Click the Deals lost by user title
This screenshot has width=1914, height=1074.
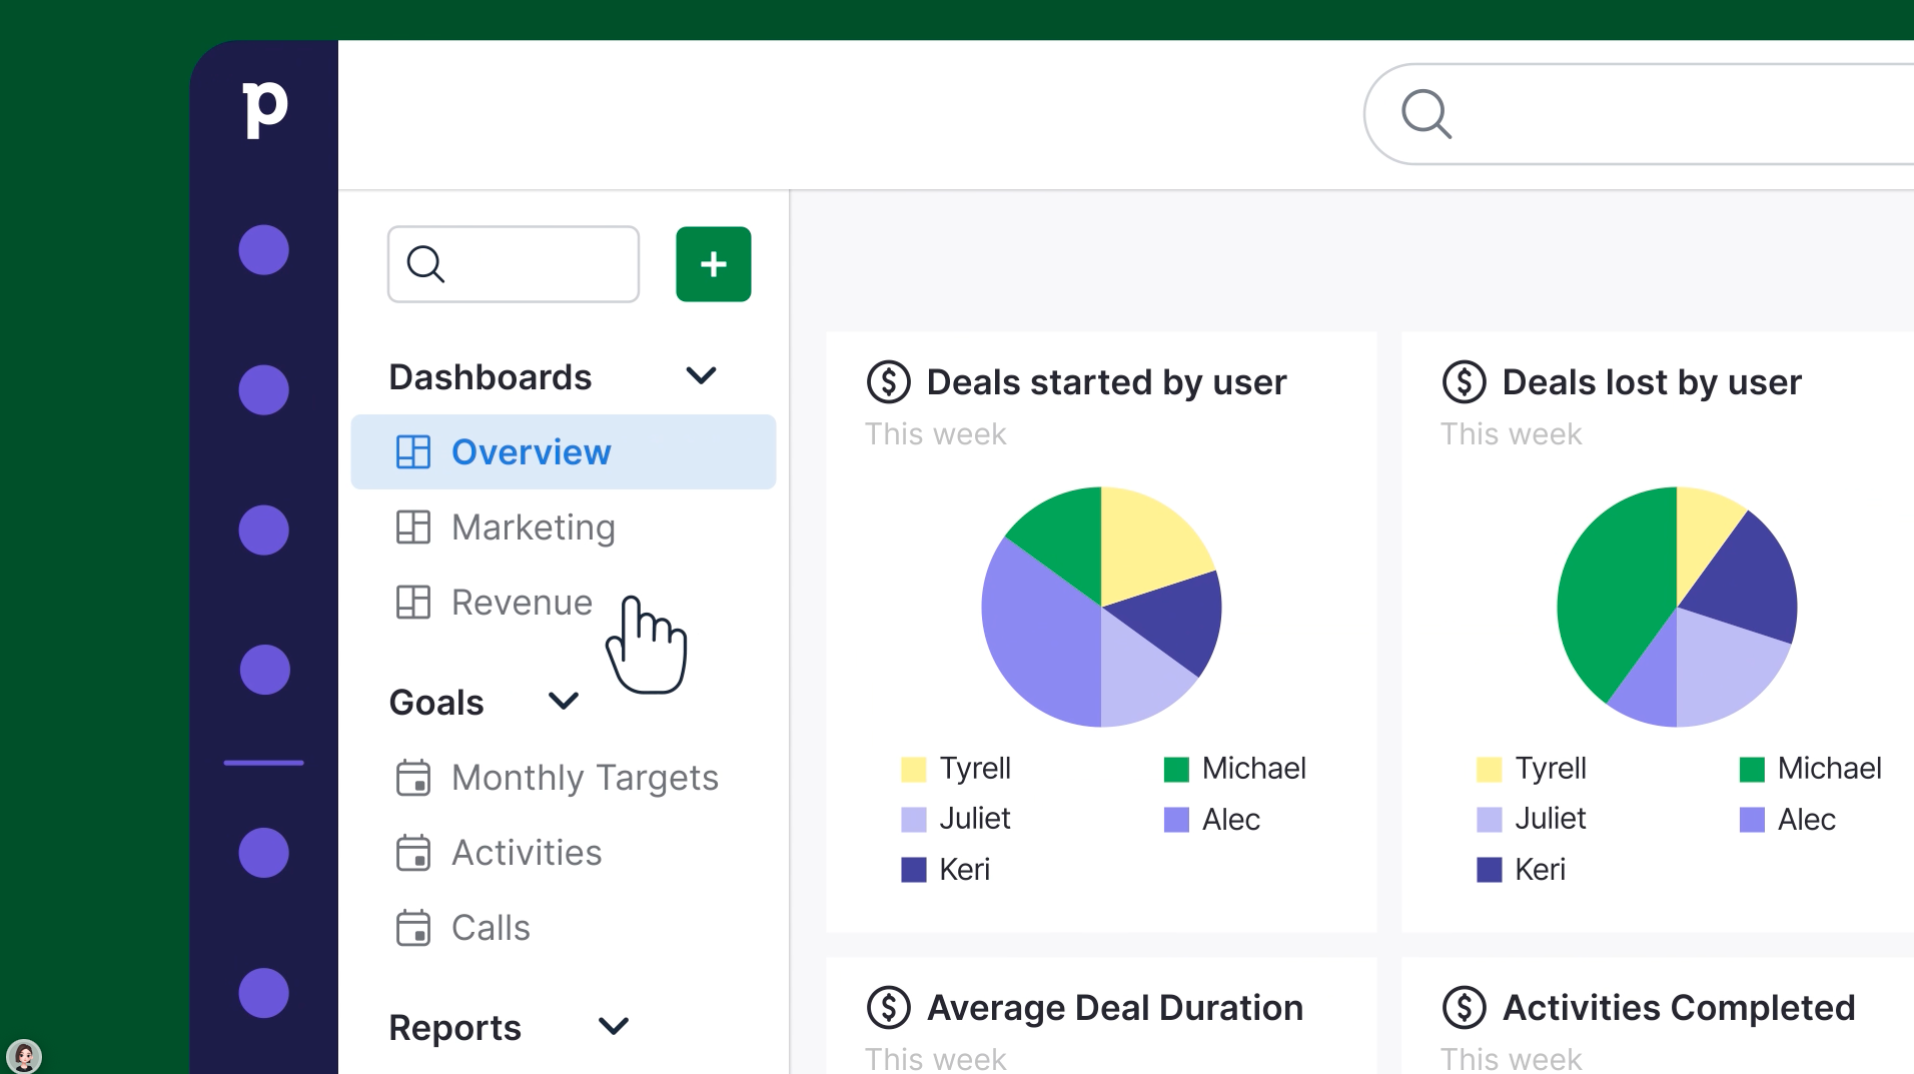(1651, 382)
